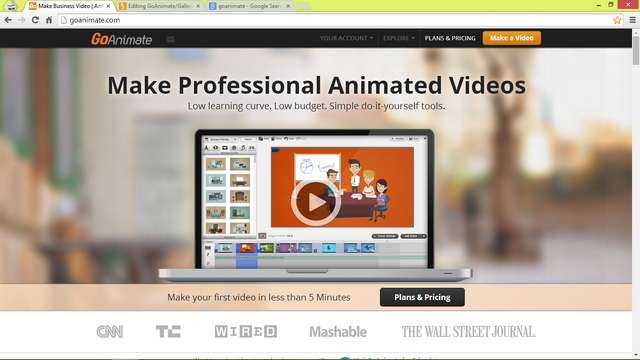Open Chrome hamburger menu
Image resolution: width=640 pixels, height=360 pixels.
(x=633, y=20)
